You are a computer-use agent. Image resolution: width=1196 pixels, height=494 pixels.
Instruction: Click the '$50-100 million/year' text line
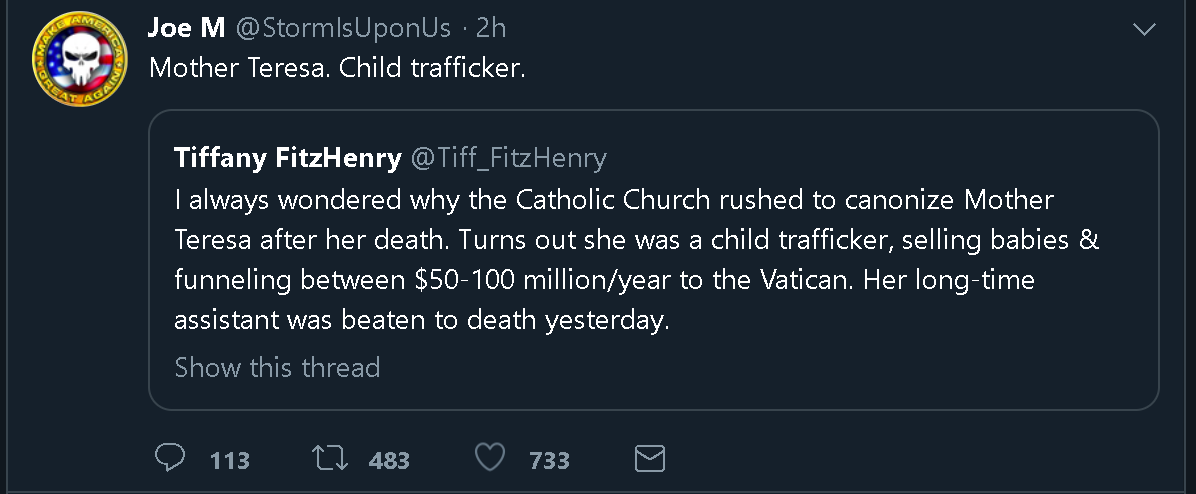(604, 281)
